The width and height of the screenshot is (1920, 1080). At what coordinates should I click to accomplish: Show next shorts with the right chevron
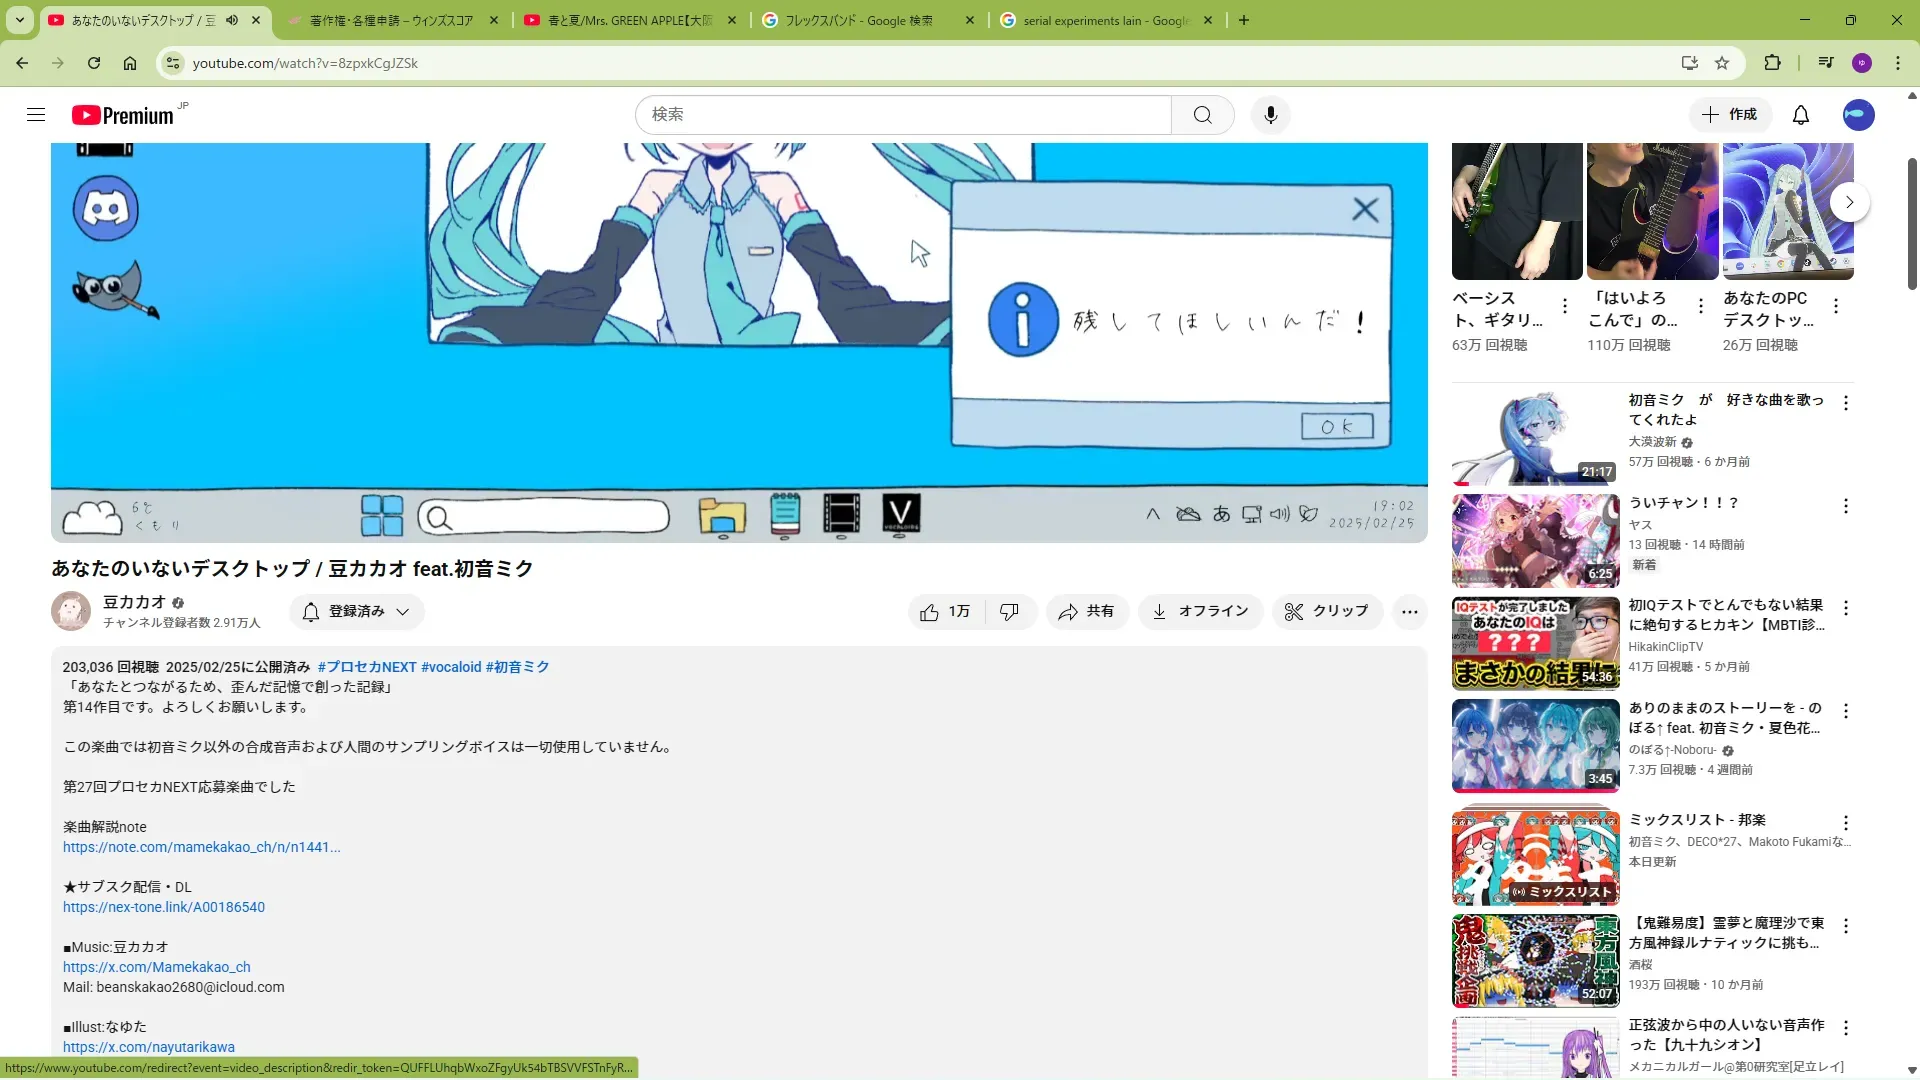click(x=1849, y=202)
